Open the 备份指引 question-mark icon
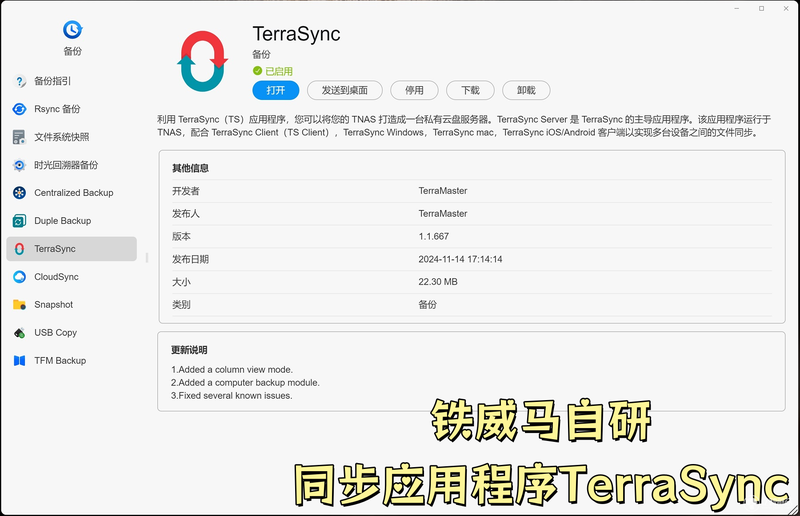Viewport: 800px width, 516px height. tap(19, 81)
